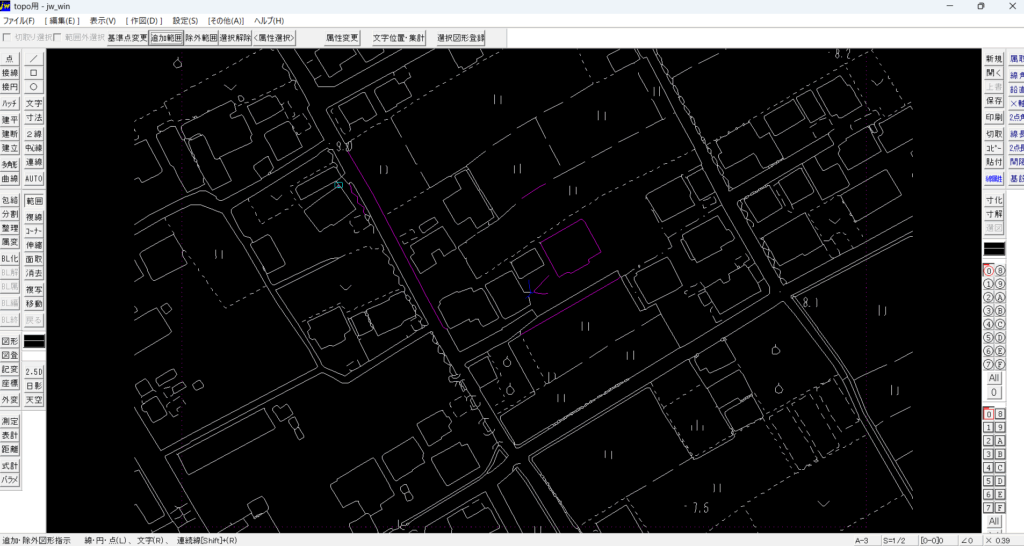1024x546 pixels.
Task: Open left toolbar line attribute color bar
Action: coord(34,342)
